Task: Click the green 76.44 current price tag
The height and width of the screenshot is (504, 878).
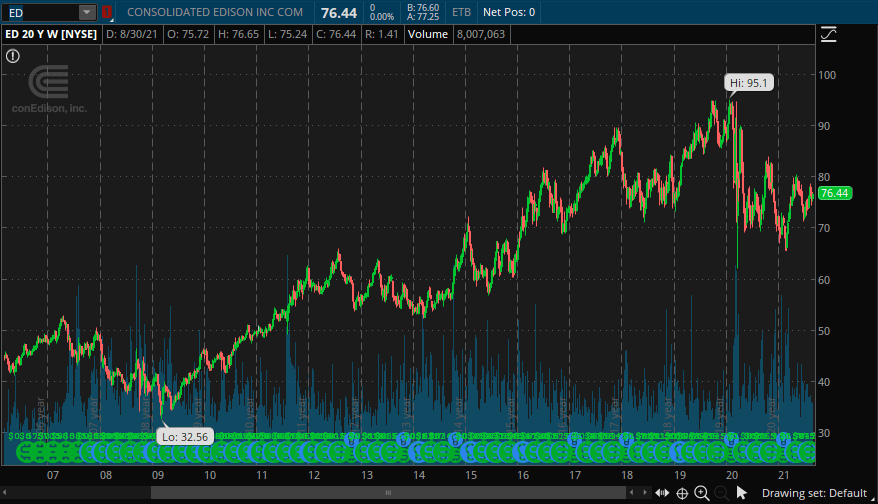Action: click(x=835, y=193)
